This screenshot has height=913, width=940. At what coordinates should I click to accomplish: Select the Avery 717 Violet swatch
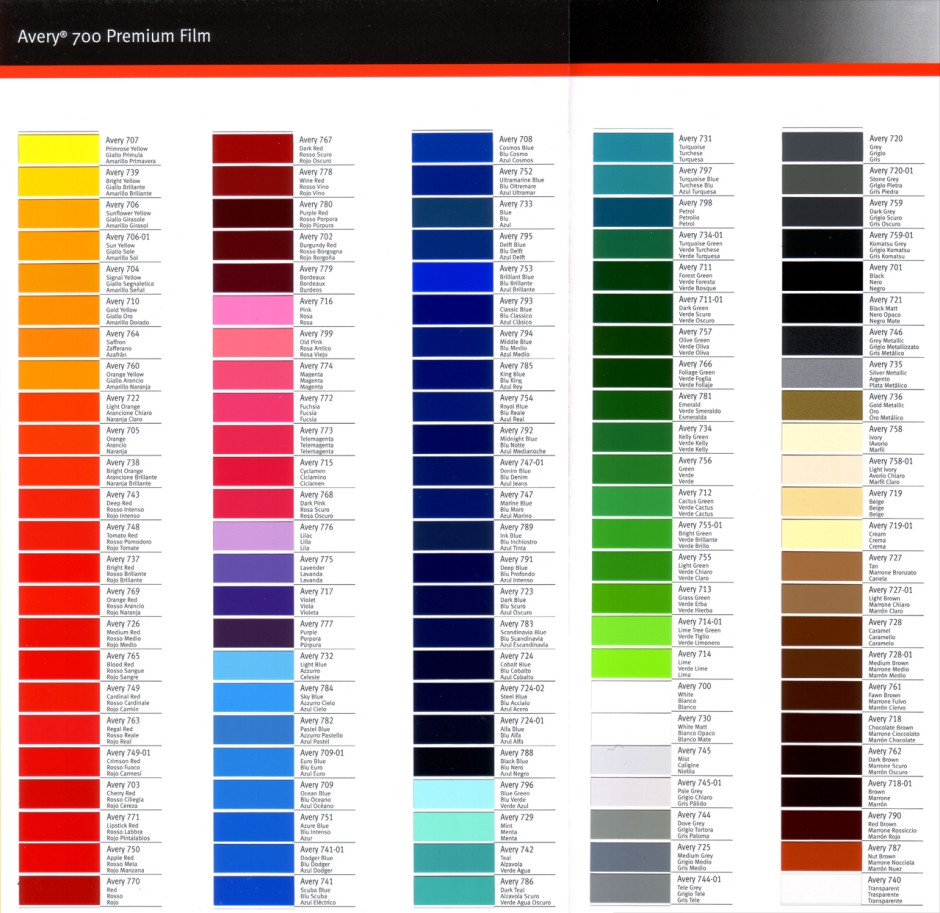pos(254,600)
